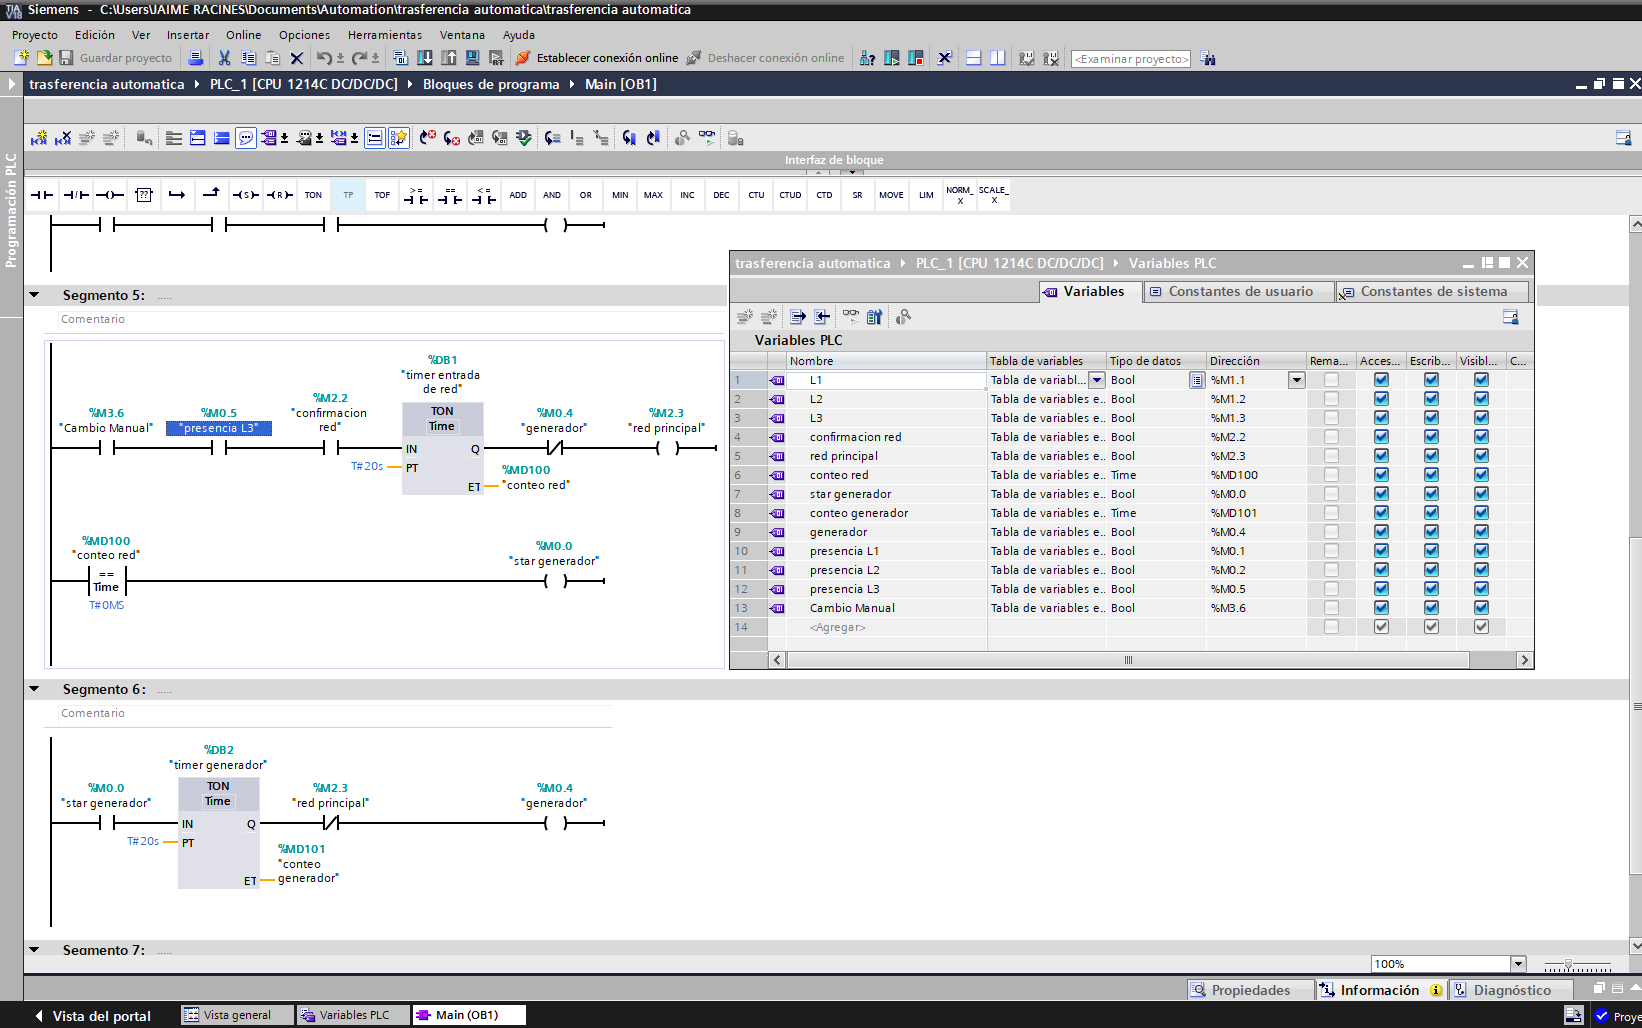The height and width of the screenshot is (1028, 1642).
Task: Click the cut scissors icon
Action: (x=224, y=58)
